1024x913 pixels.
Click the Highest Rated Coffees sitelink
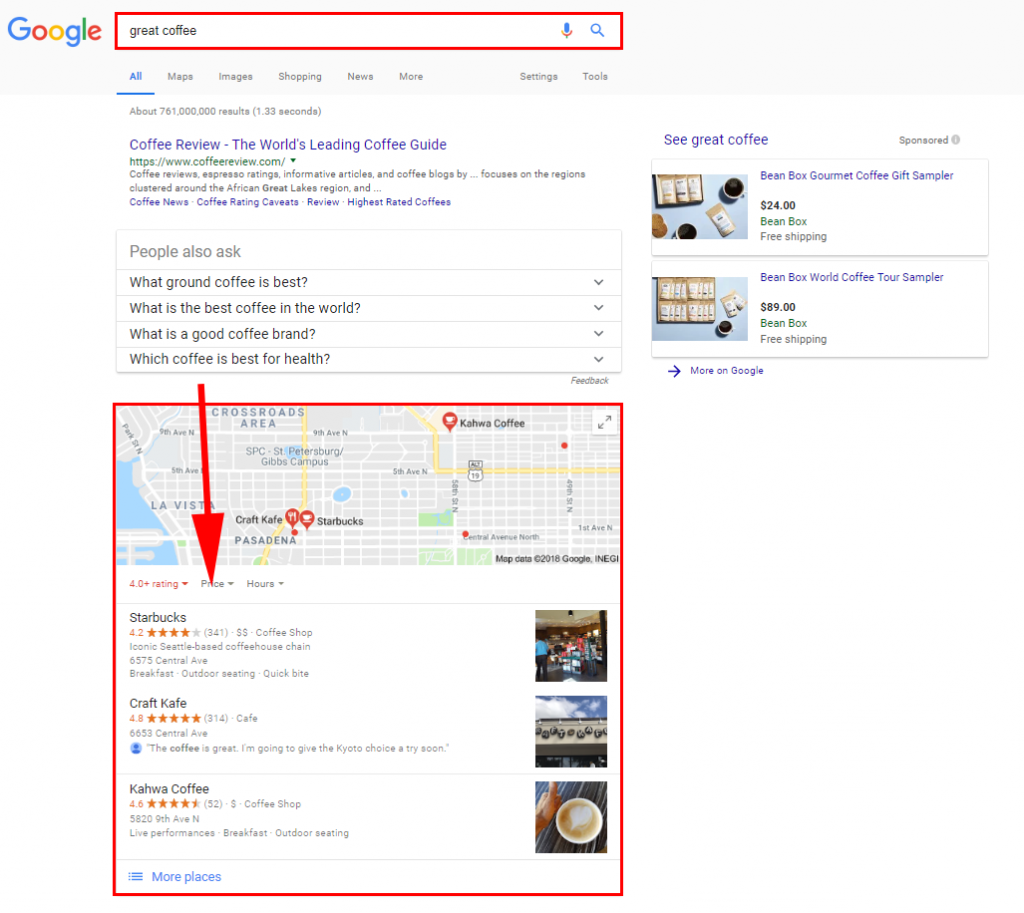coord(397,201)
